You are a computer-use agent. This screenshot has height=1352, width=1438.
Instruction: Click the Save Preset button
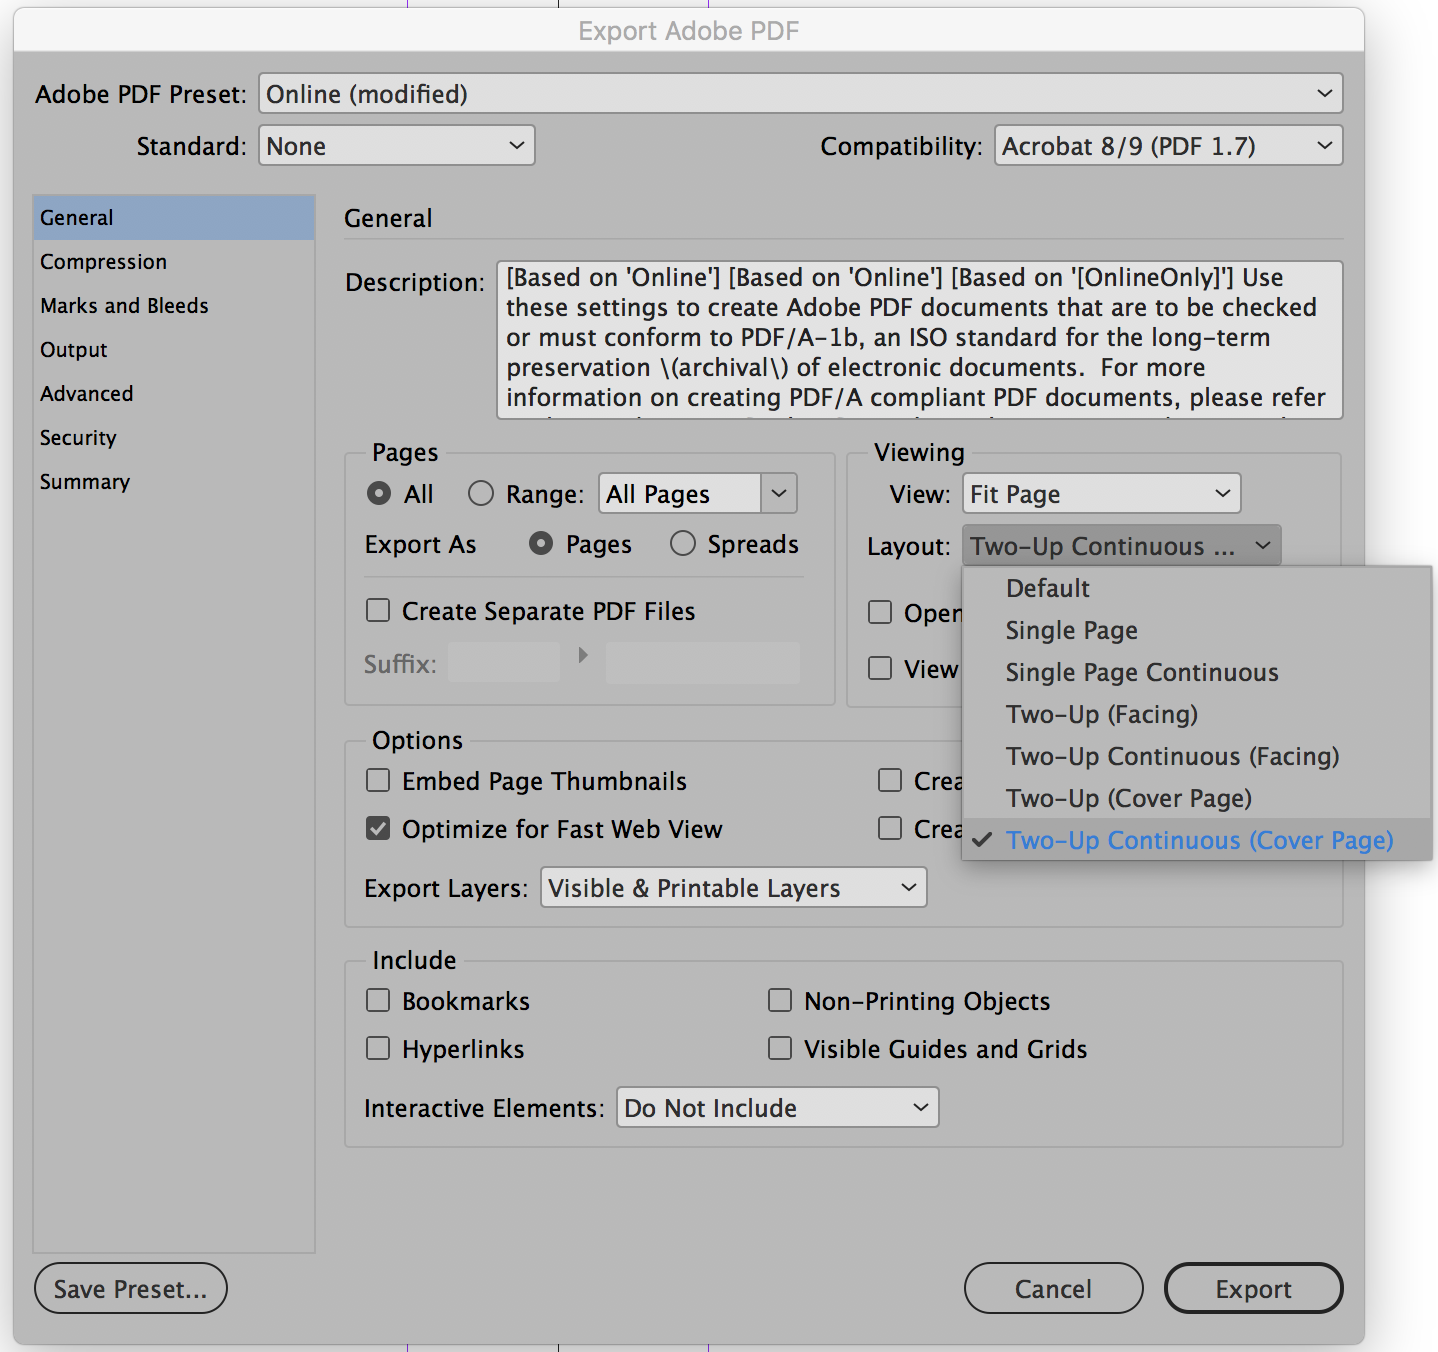coord(131,1288)
